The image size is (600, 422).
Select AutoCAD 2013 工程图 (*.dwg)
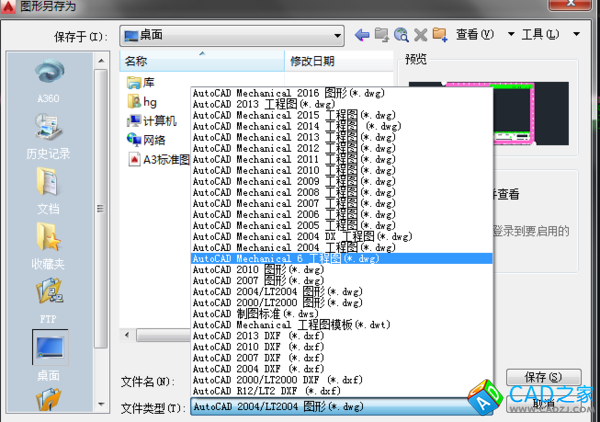click(x=341, y=104)
